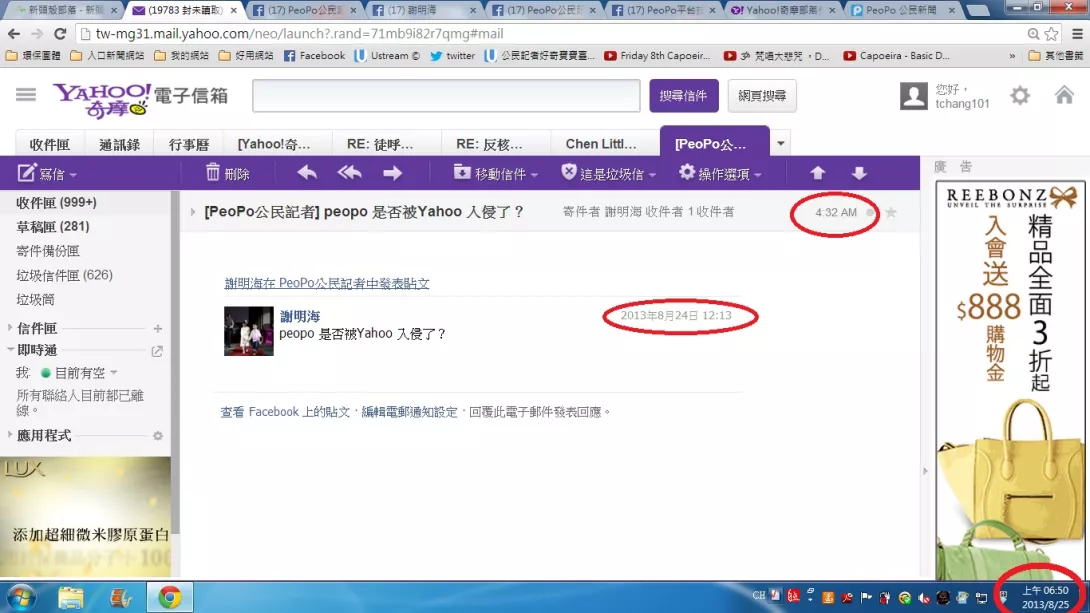Viewport: 1090px width, 613px height.
Task: Open the 操作選項 actions dropdown
Action: (x=720, y=173)
